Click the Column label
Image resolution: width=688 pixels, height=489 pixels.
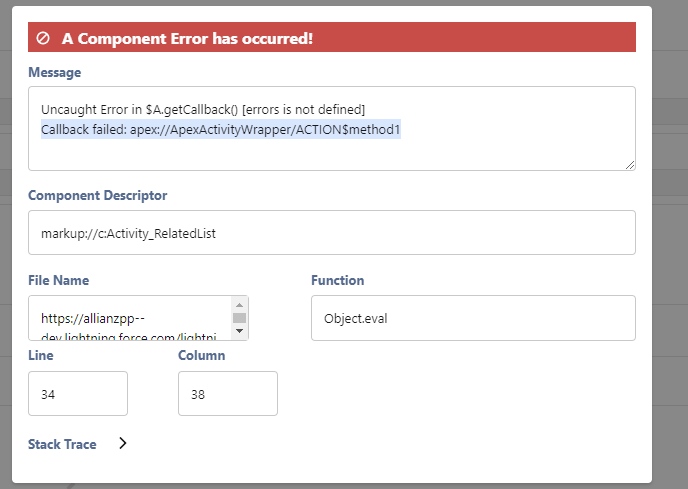point(201,355)
